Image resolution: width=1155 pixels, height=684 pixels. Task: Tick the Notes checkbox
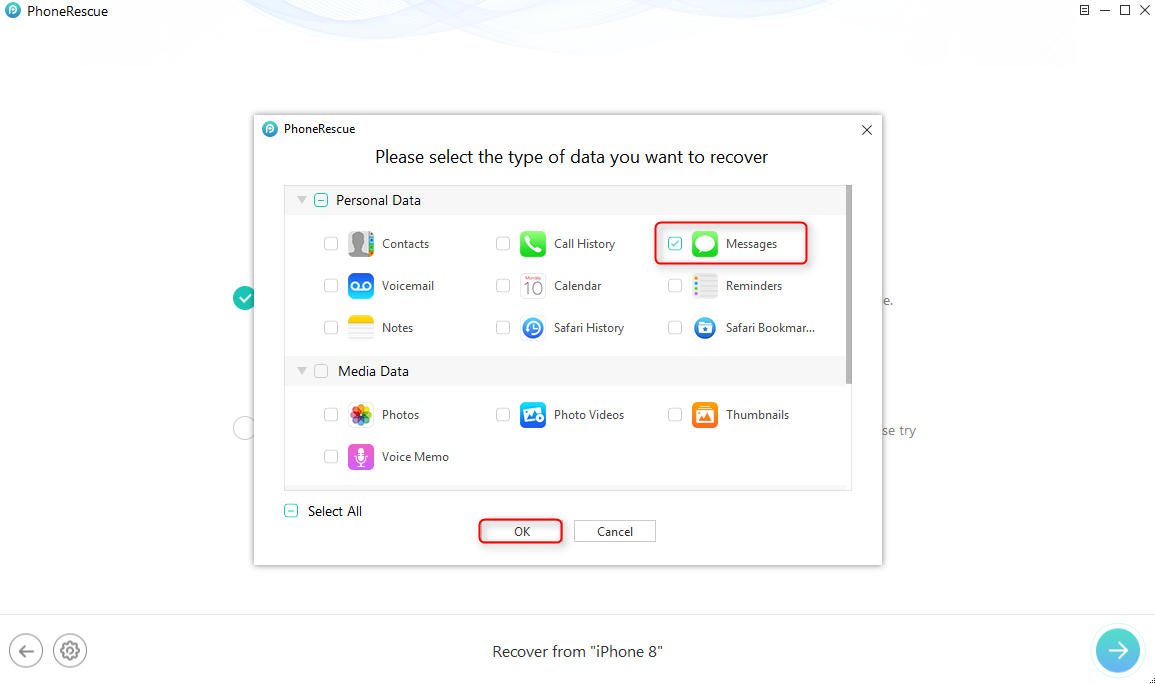click(331, 328)
